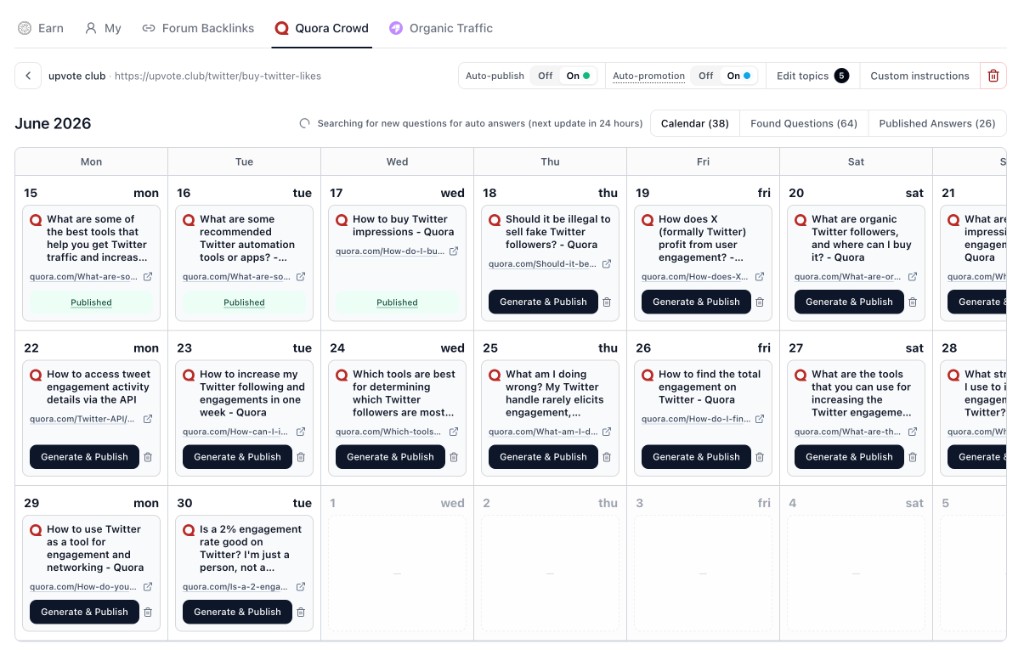Go back with the left chevron button
1024x672 pixels.
28,76
